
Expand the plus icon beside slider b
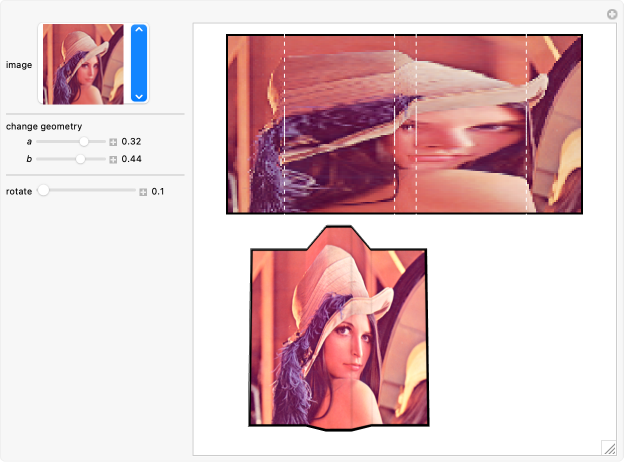tap(113, 160)
